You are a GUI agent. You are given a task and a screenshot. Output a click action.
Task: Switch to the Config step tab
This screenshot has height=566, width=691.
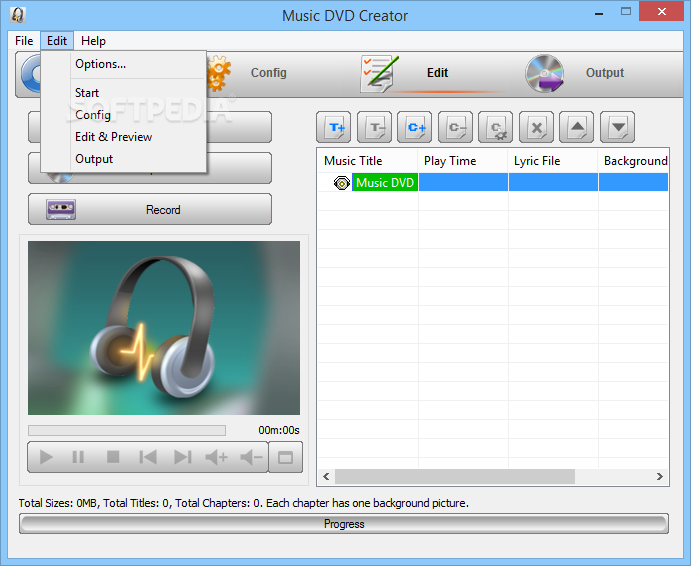coord(268,73)
